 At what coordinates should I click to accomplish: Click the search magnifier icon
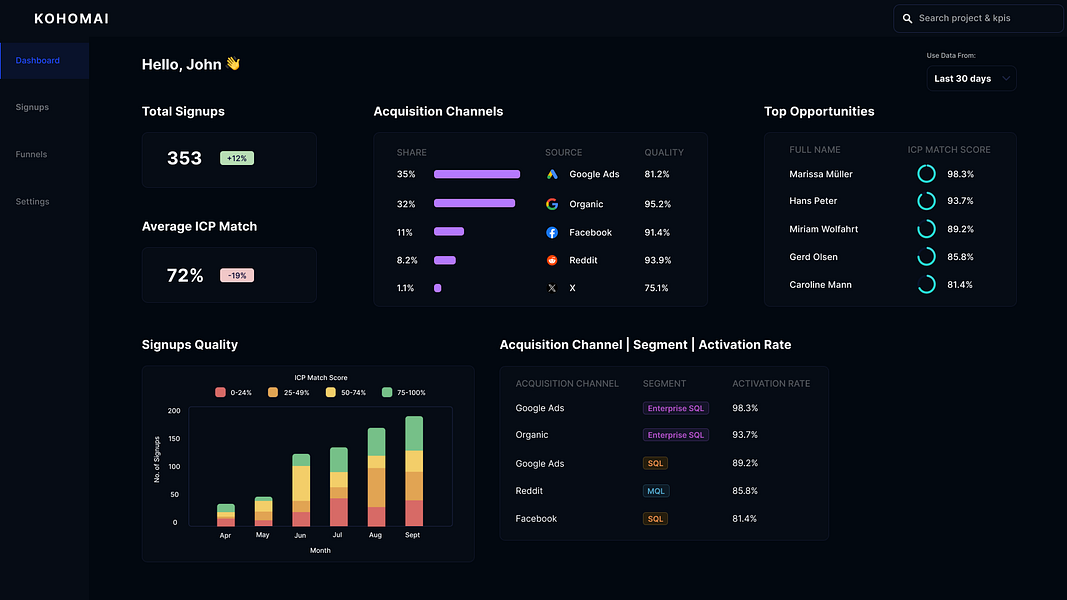[x=907, y=18]
